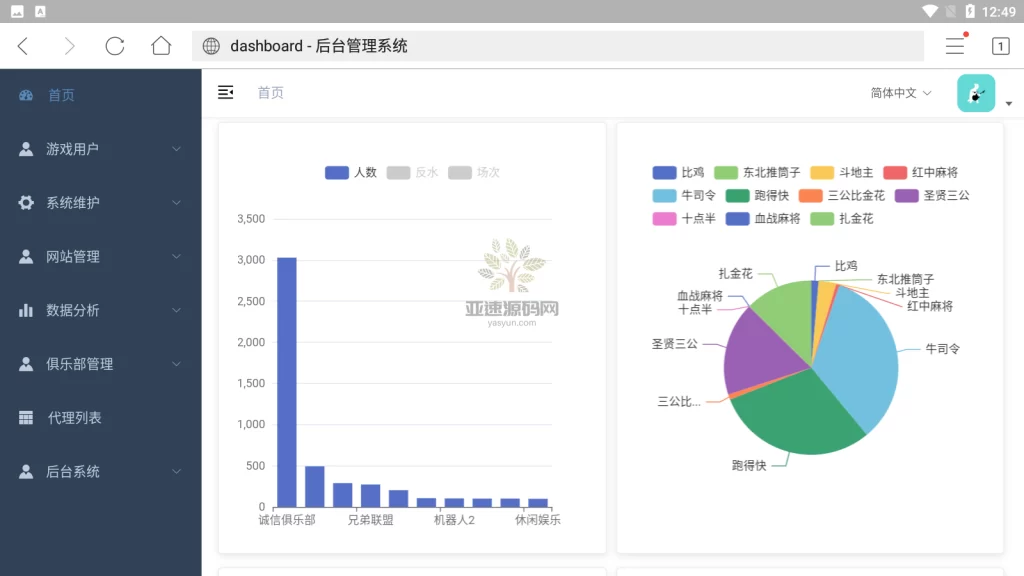
Task: Click the 首页 breadcrumb tab at top
Action: click(x=270, y=92)
